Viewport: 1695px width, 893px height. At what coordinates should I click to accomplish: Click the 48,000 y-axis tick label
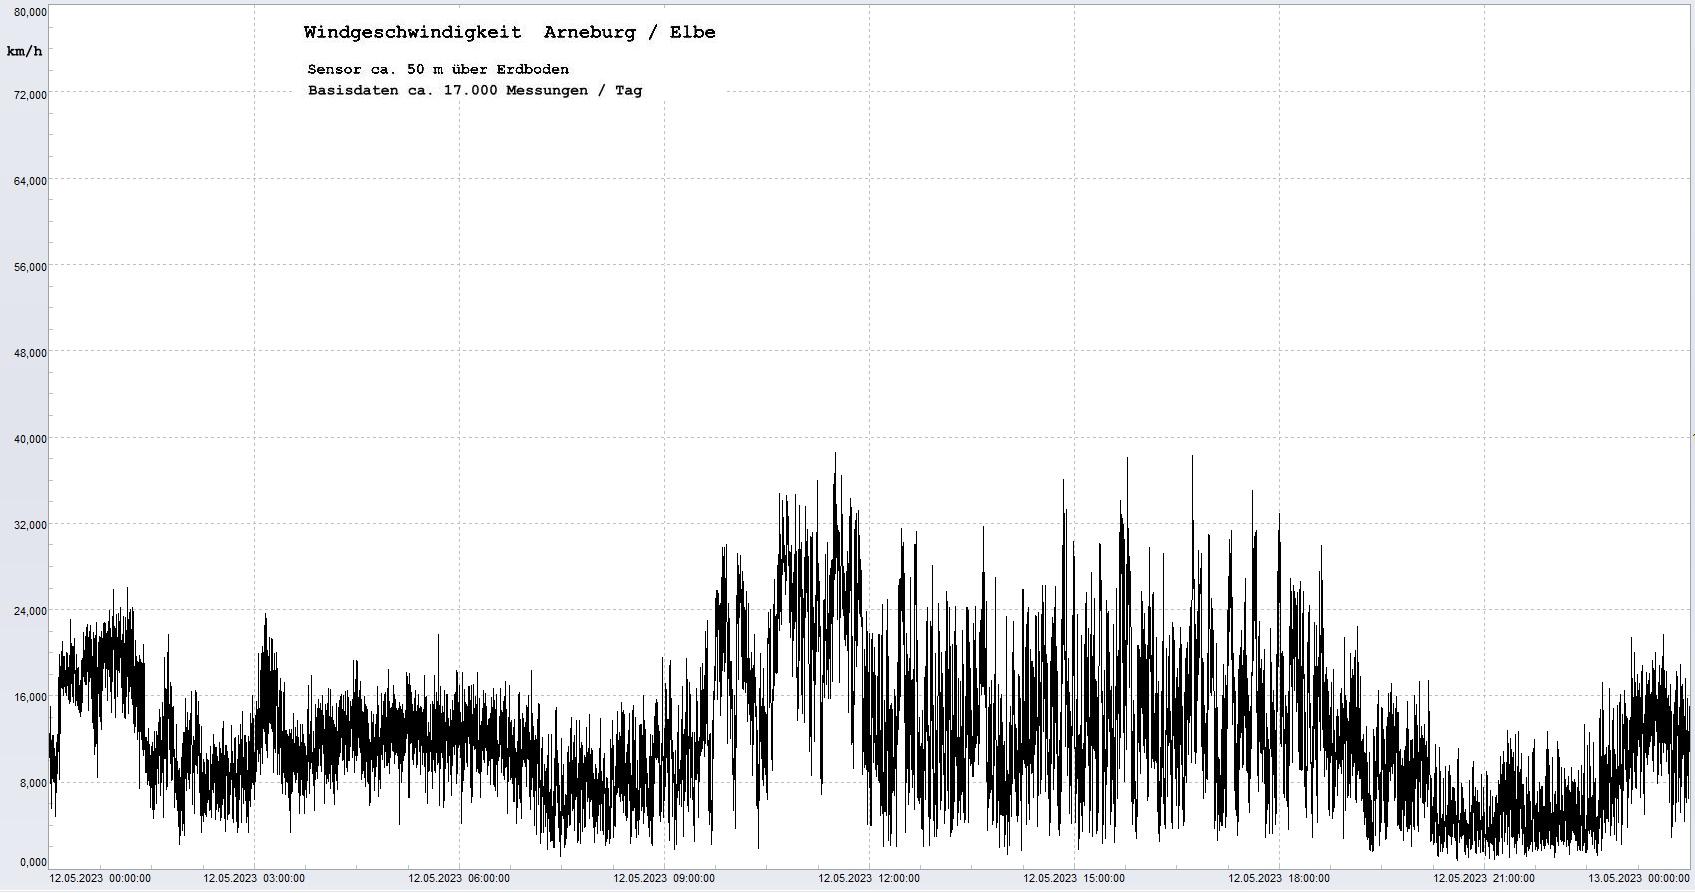[x=29, y=353]
